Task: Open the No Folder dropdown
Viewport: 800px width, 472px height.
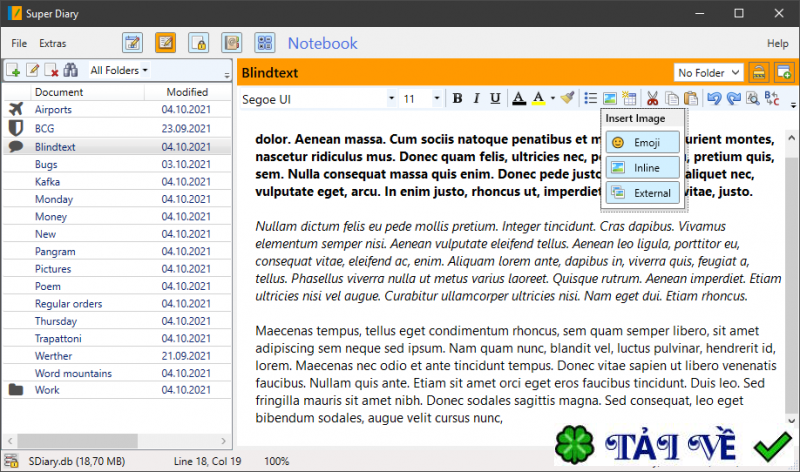Action: pos(709,72)
